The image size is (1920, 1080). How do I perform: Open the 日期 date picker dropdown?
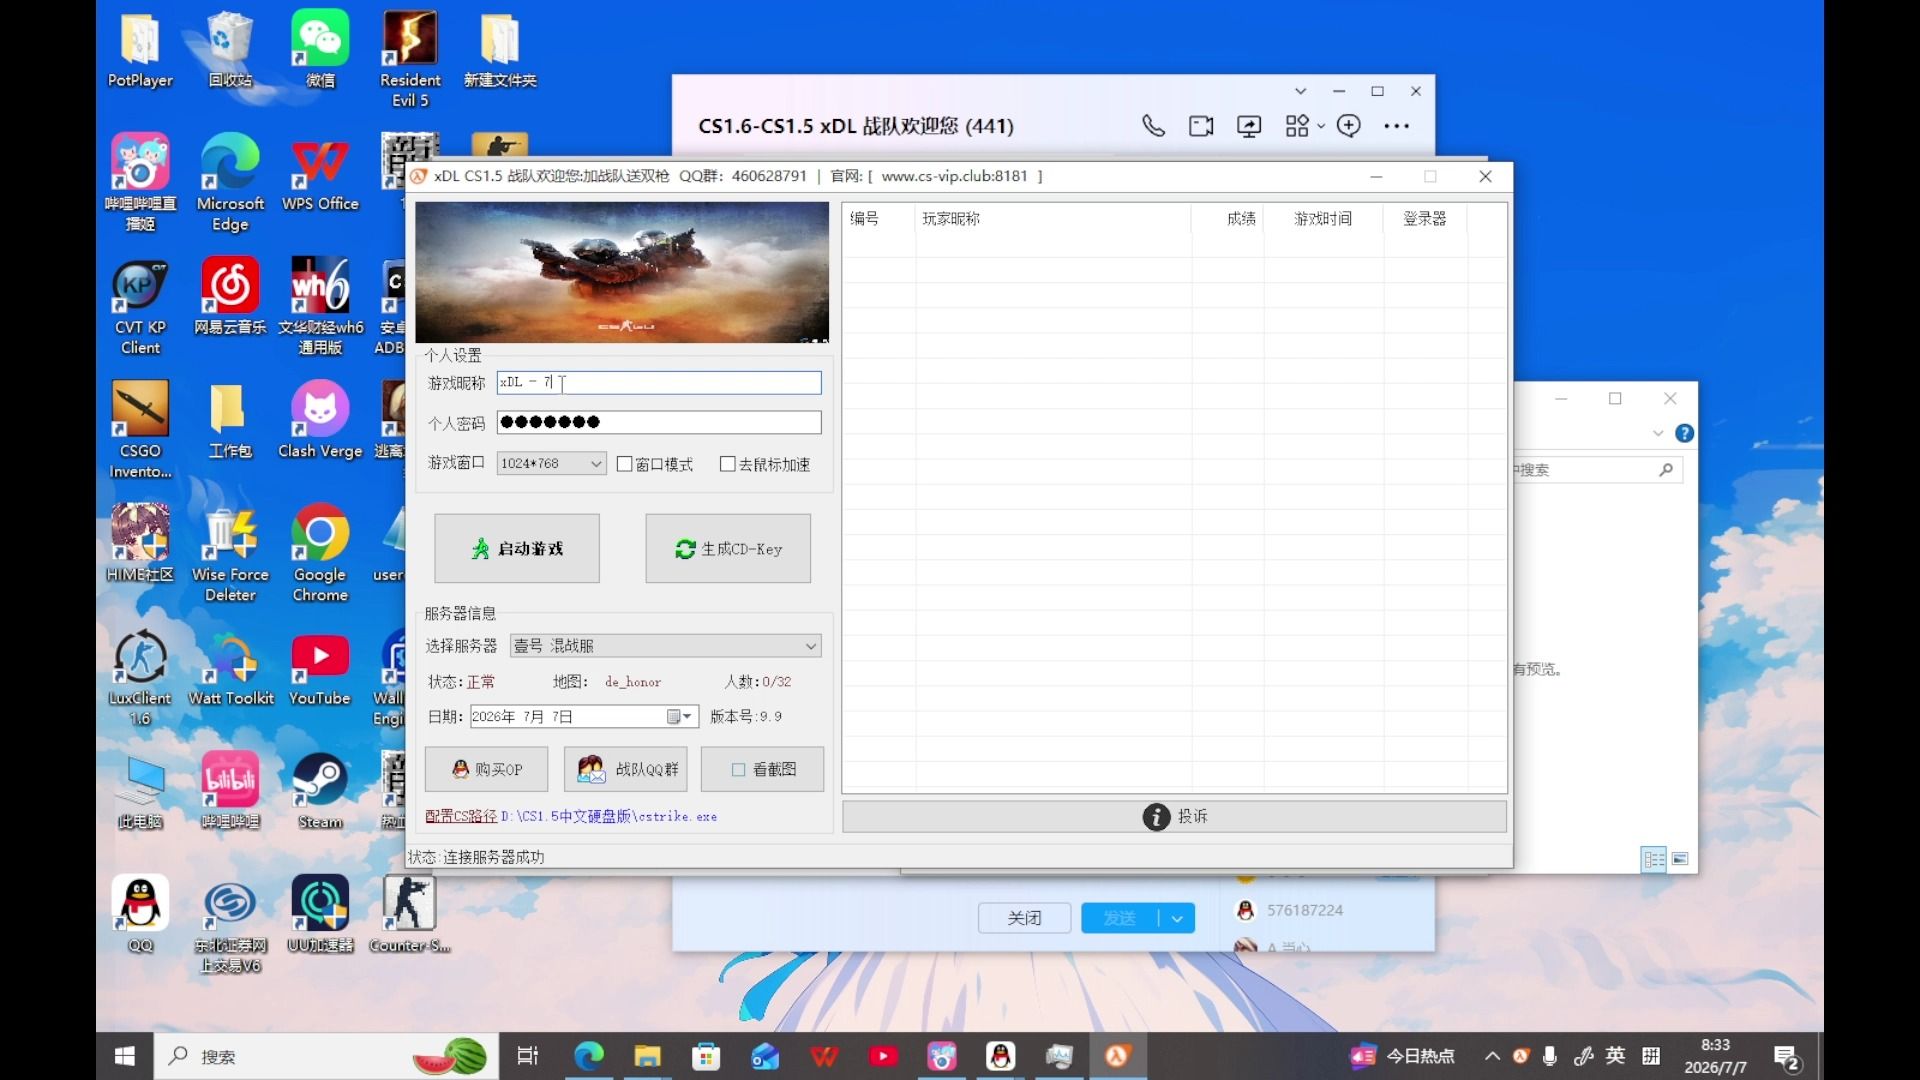click(681, 717)
